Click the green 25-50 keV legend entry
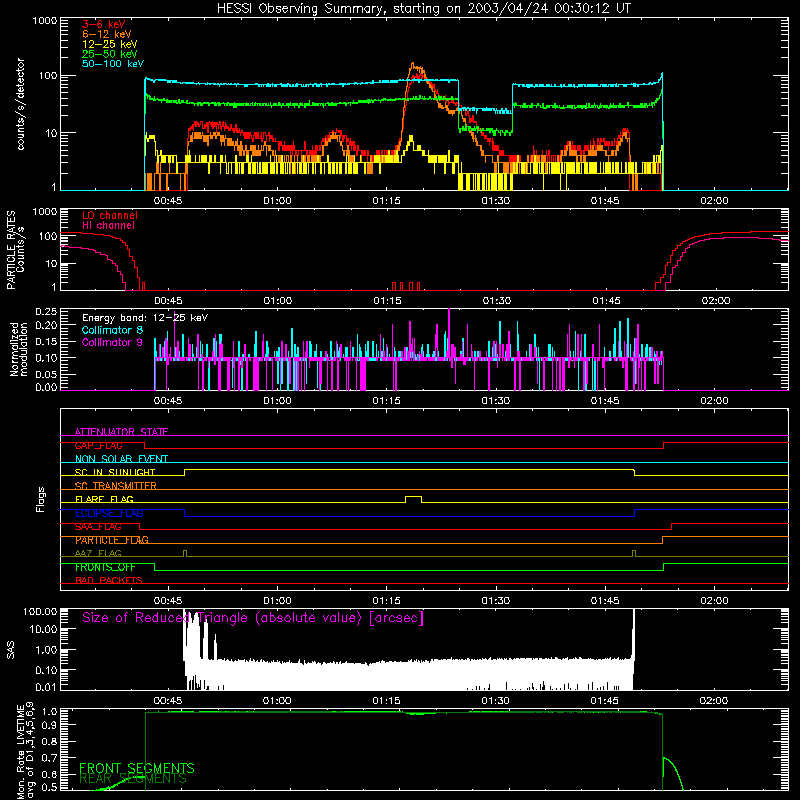The image size is (800, 800). click(110, 54)
